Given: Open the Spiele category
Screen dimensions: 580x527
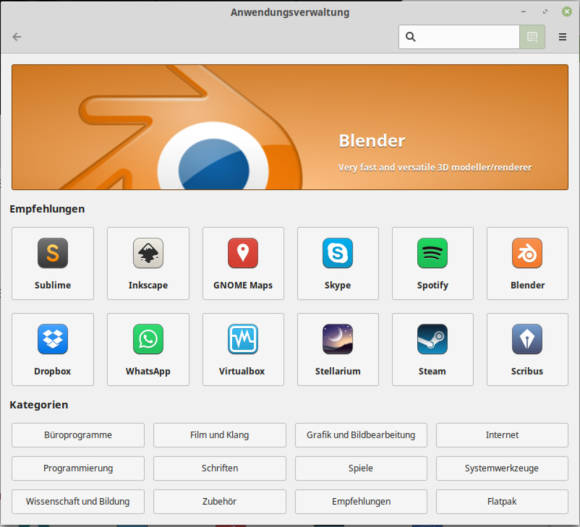Looking at the screenshot, I should coord(361,468).
